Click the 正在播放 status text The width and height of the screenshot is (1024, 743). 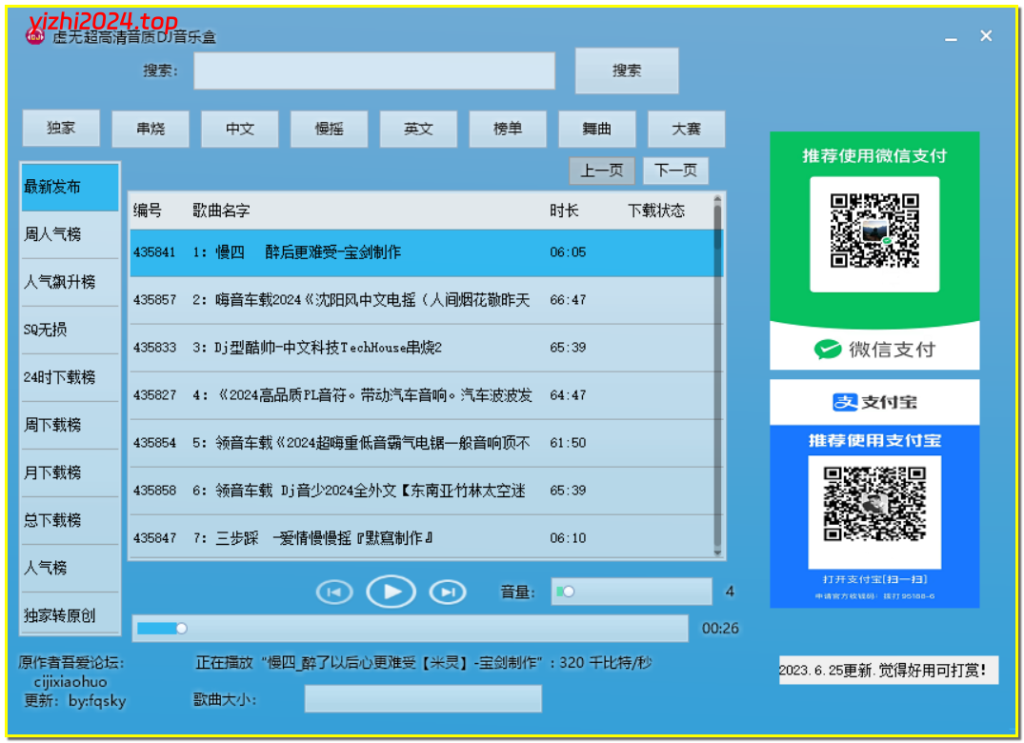point(424,663)
